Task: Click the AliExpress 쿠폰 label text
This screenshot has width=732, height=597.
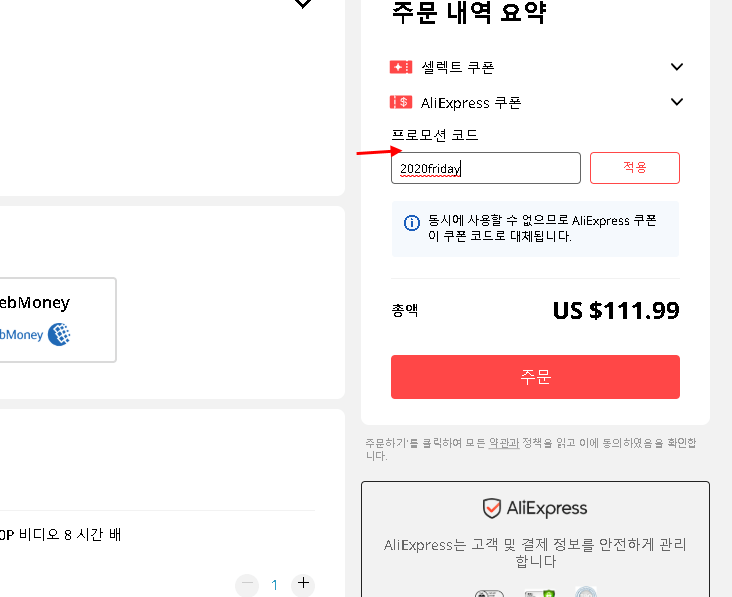Action: tap(471, 103)
